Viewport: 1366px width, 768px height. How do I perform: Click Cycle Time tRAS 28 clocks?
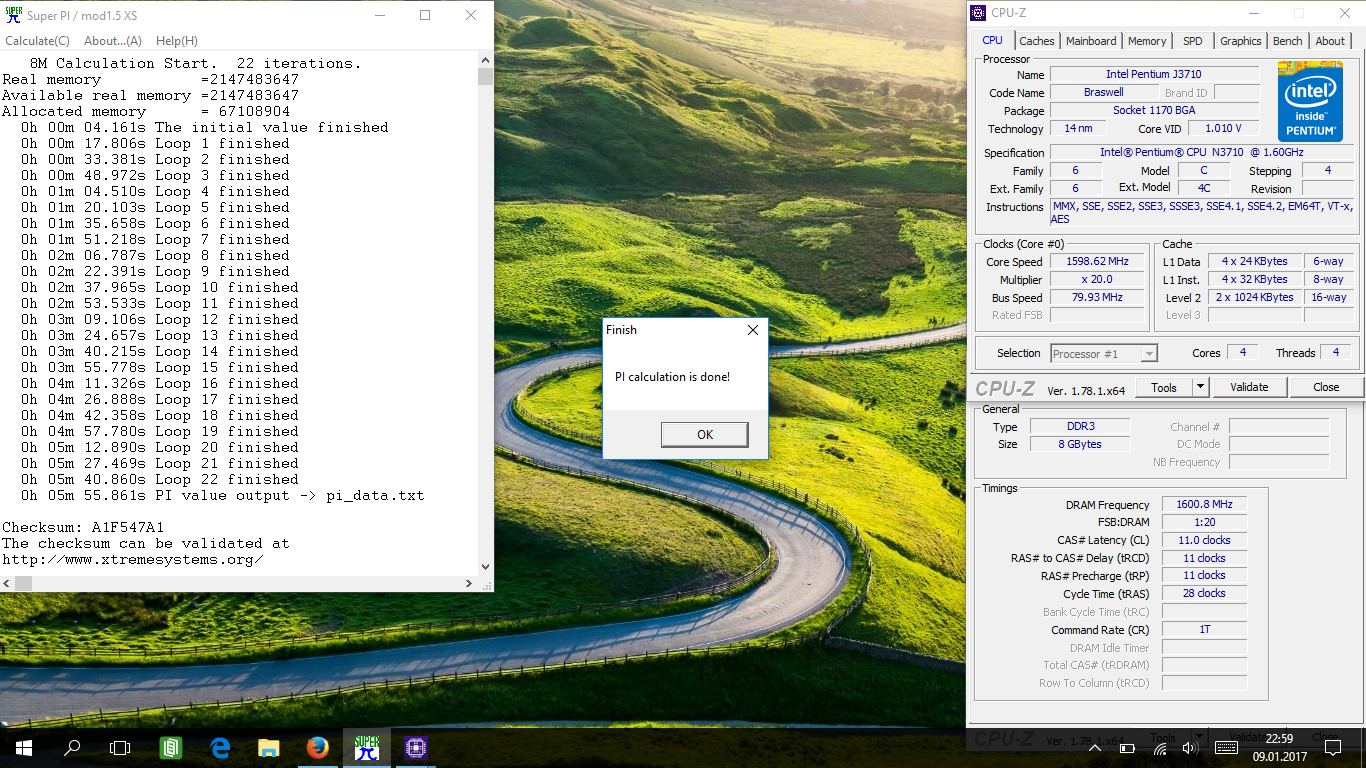1204,593
